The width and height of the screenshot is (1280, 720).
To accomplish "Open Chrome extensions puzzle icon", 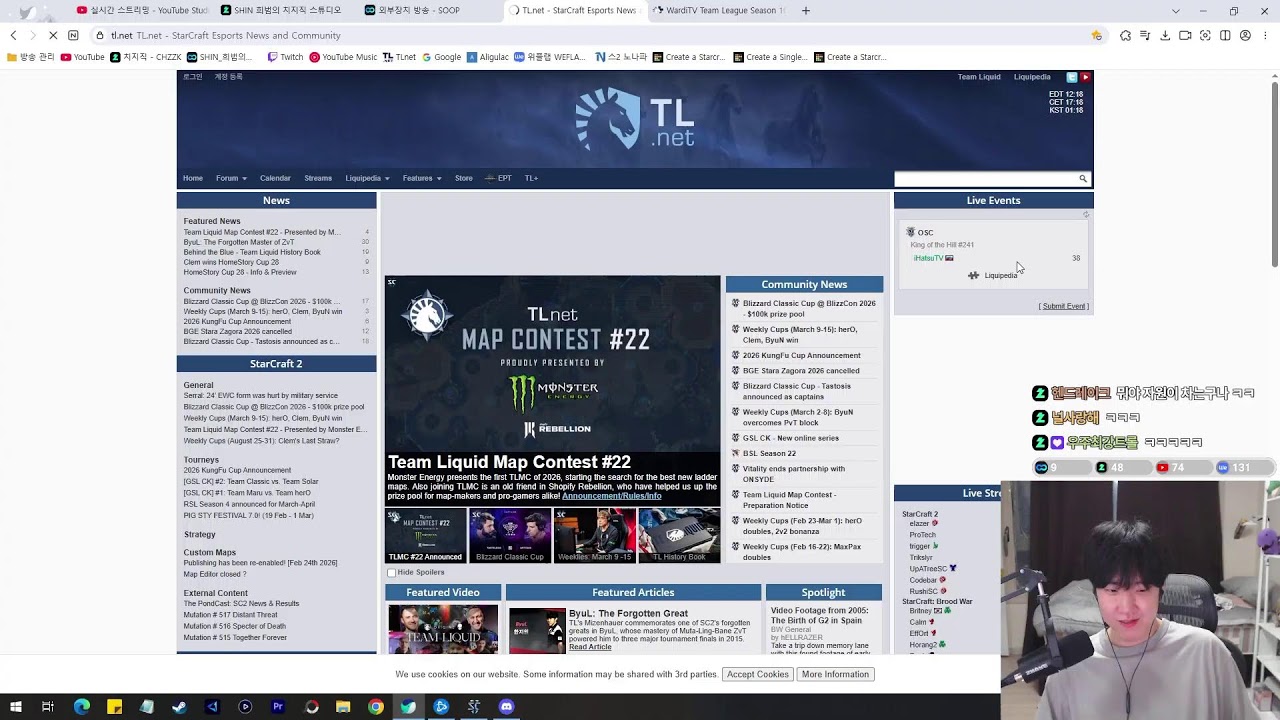I will coord(1125,35).
